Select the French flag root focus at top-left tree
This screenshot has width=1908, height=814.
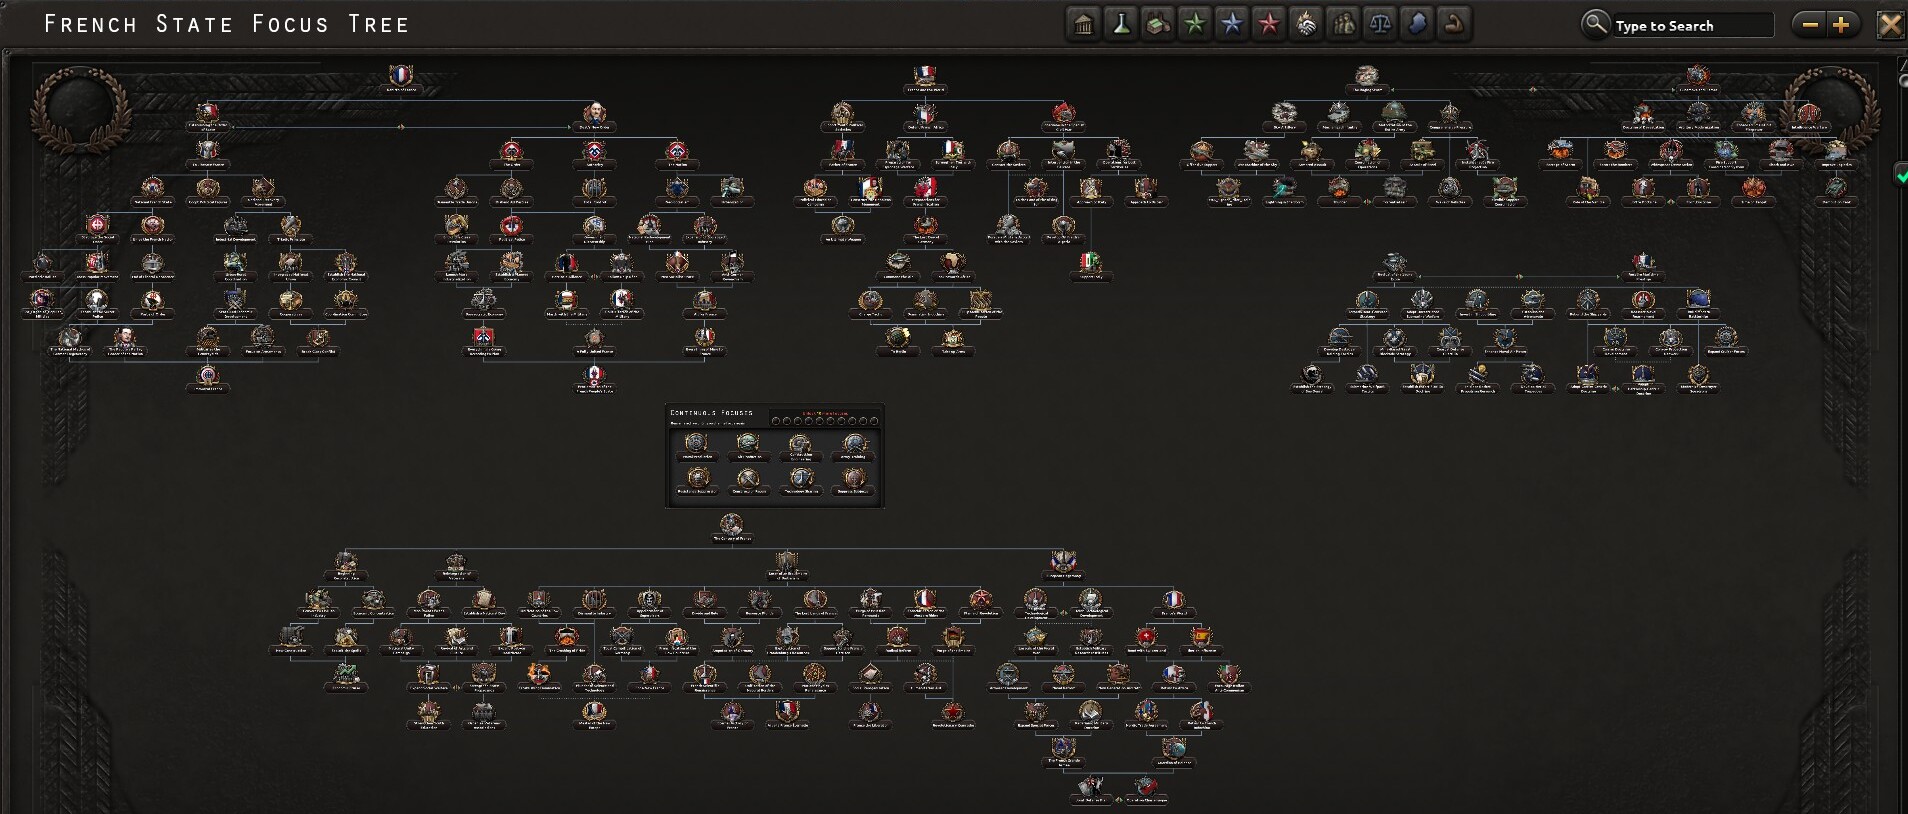pyautogui.click(x=401, y=78)
